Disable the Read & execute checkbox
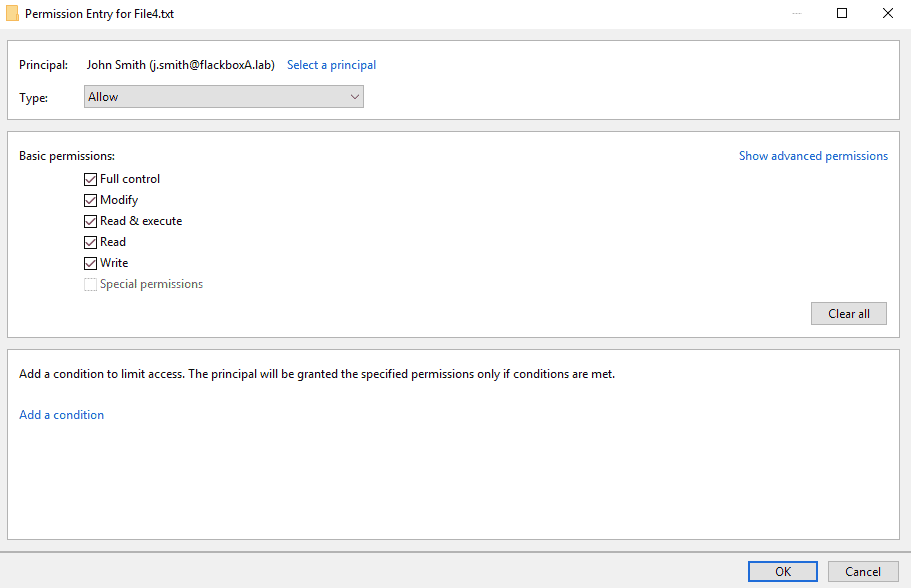The image size is (911, 588). pyautogui.click(x=91, y=221)
